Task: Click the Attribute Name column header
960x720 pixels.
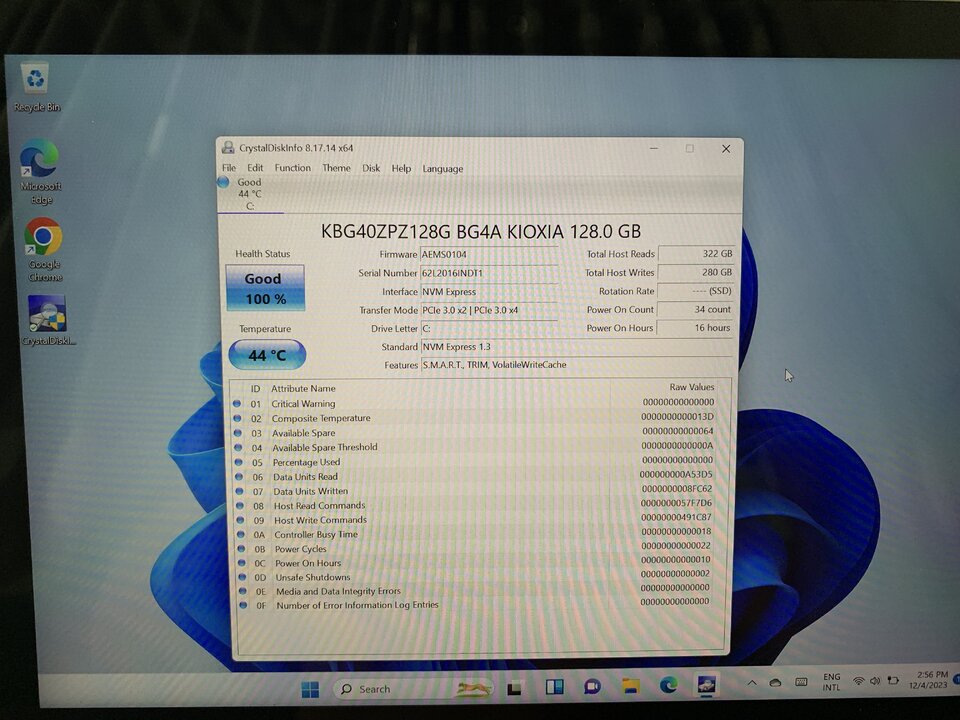Action: pyautogui.click(x=303, y=388)
